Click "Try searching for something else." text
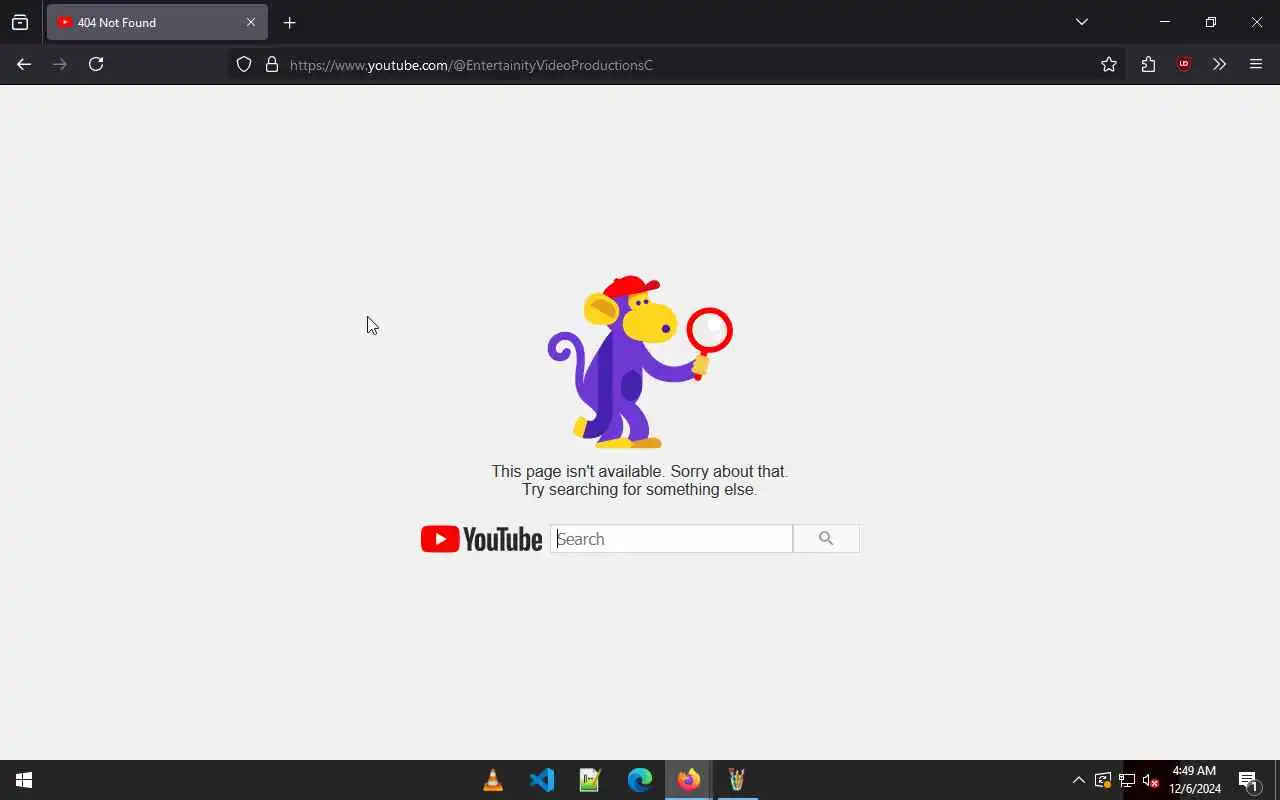 click(640, 490)
